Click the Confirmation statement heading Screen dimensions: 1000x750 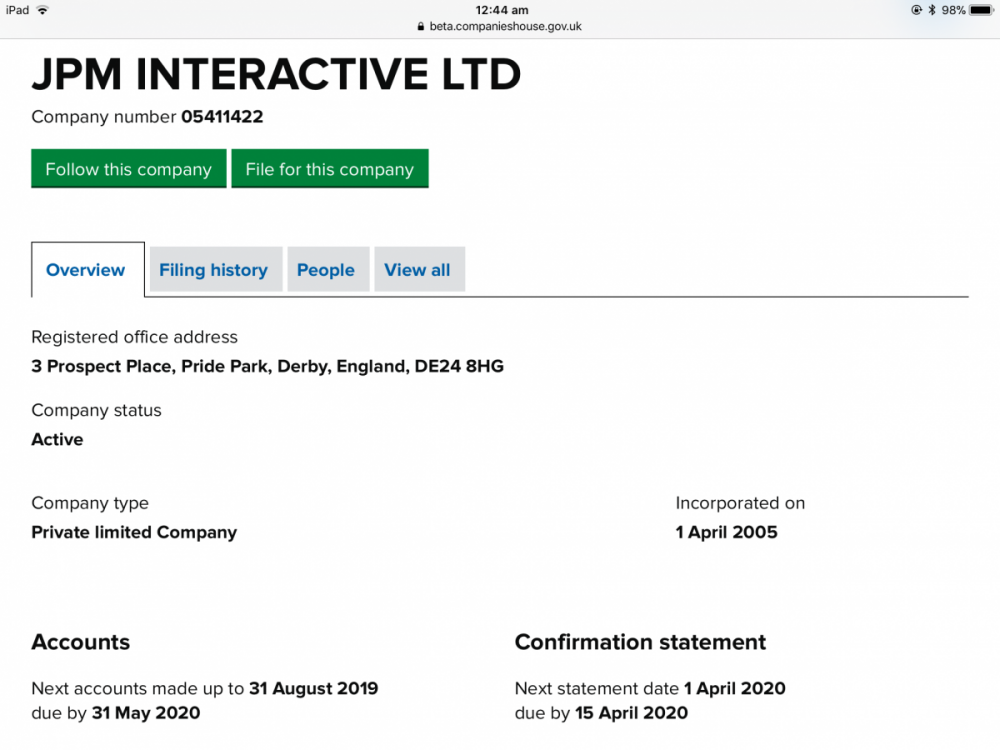pyautogui.click(x=640, y=642)
